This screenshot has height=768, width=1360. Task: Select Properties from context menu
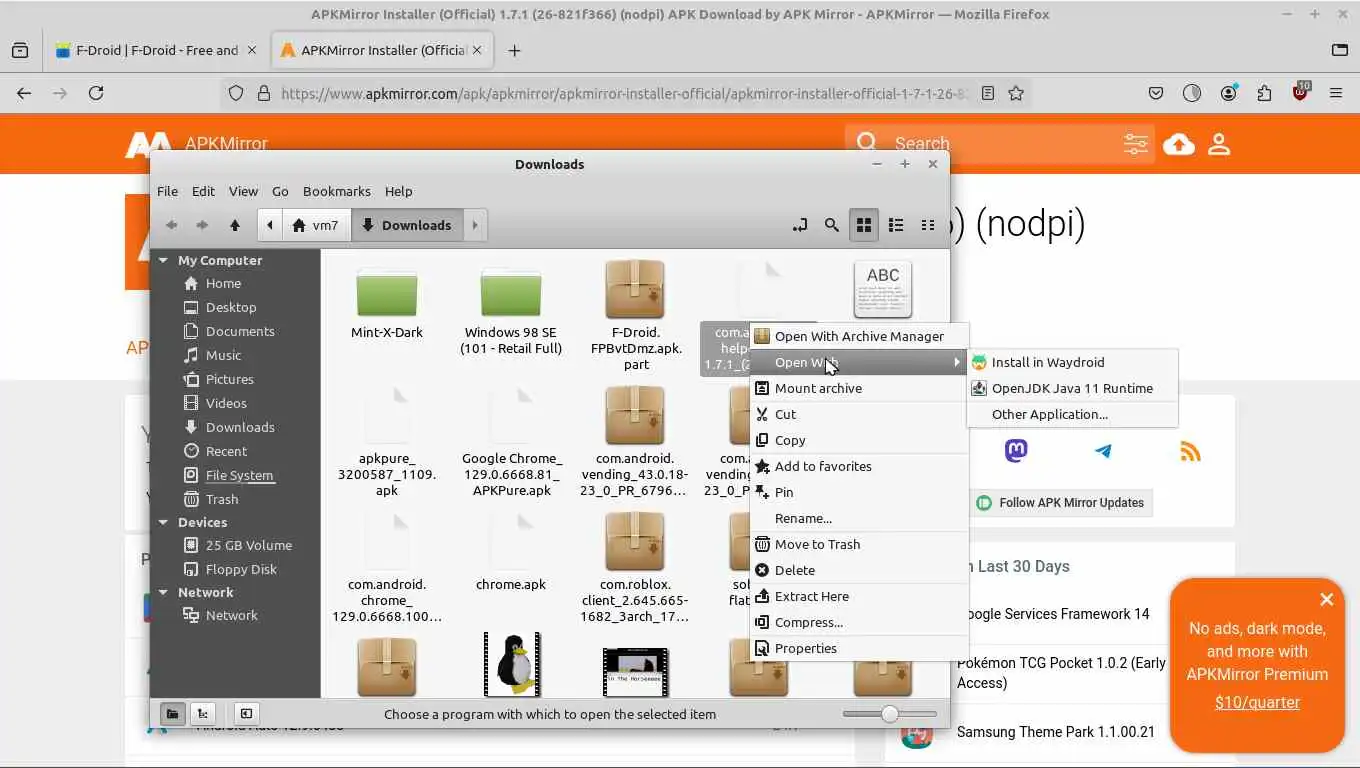coord(859,648)
